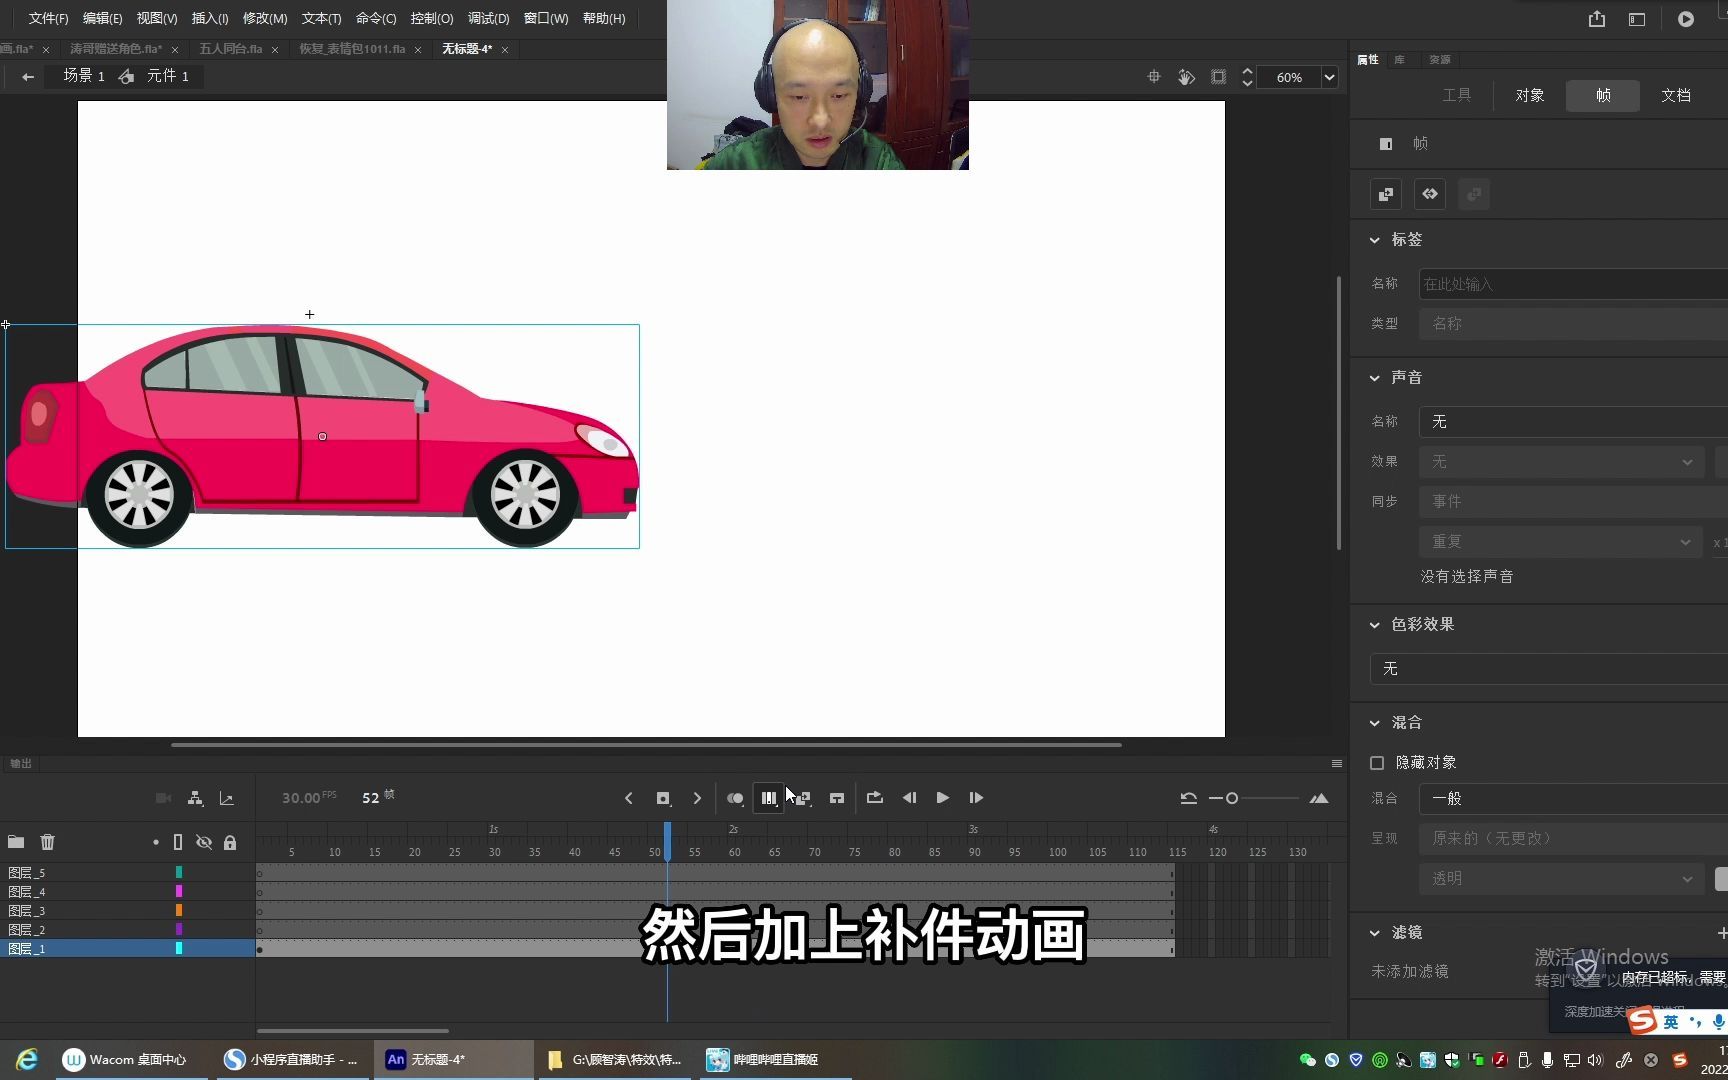Click the insert keyframe icon
This screenshot has width=1728, height=1080.
(x=663, y=798)
